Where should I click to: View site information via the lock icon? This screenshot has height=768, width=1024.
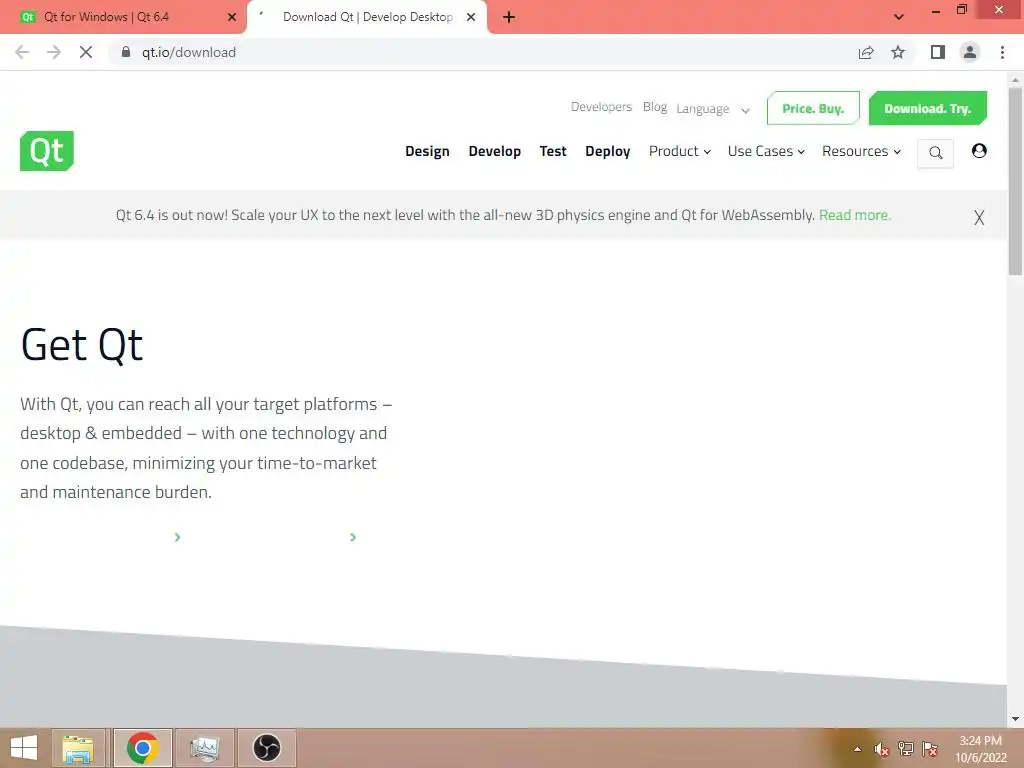(x=126, y=52)
